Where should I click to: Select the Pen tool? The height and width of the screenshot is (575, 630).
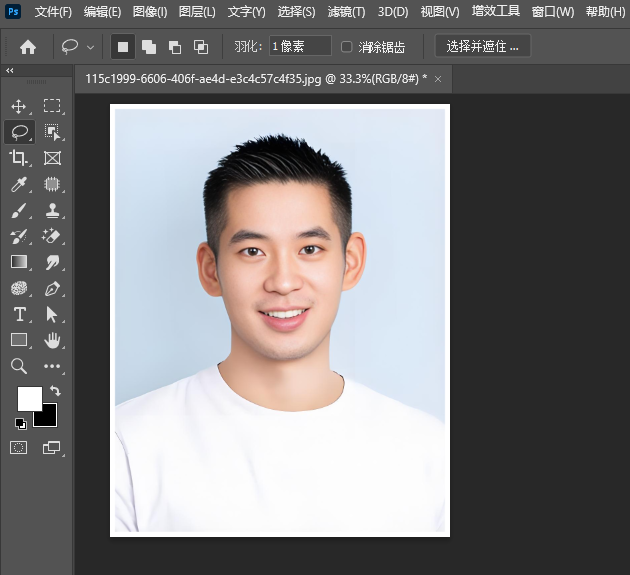click(52, 288)
